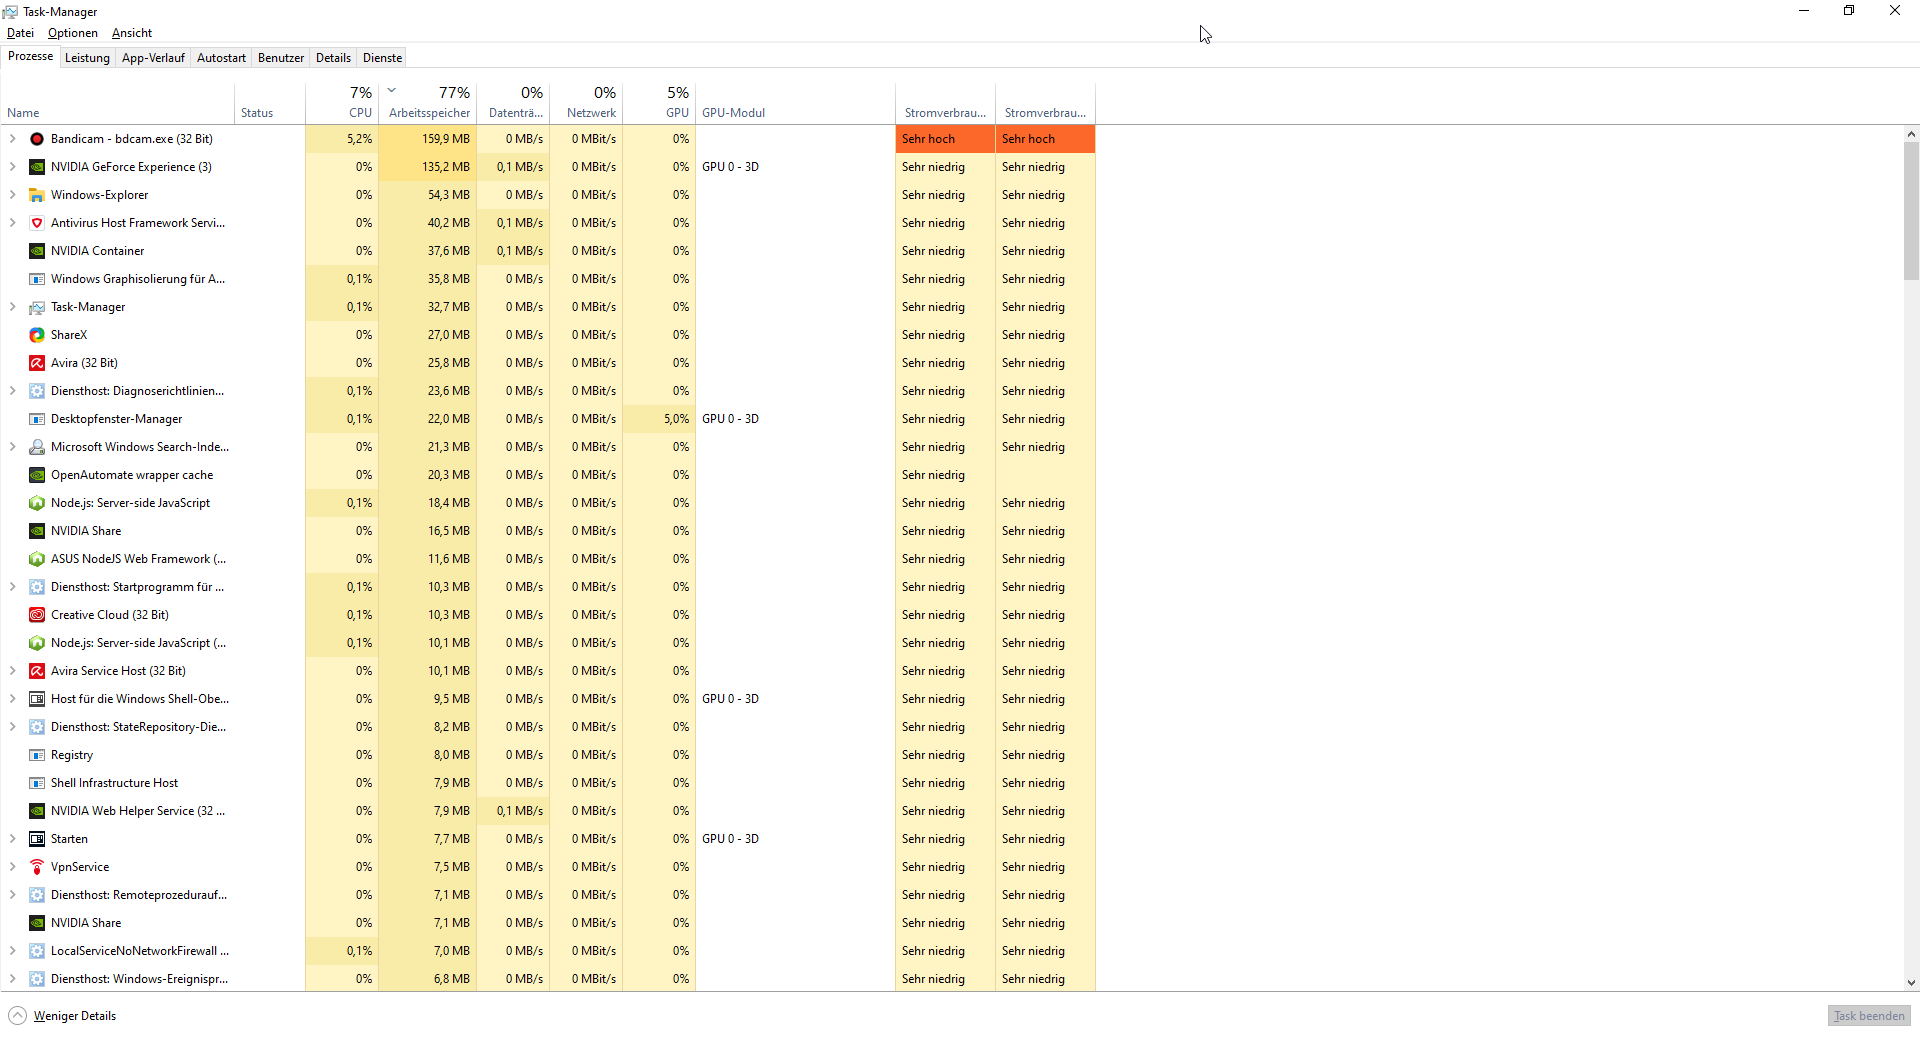Viewport: 1920px width, 1040px height.
Task: Expand the Bandicam process group
Action: (x=13, y=139)
